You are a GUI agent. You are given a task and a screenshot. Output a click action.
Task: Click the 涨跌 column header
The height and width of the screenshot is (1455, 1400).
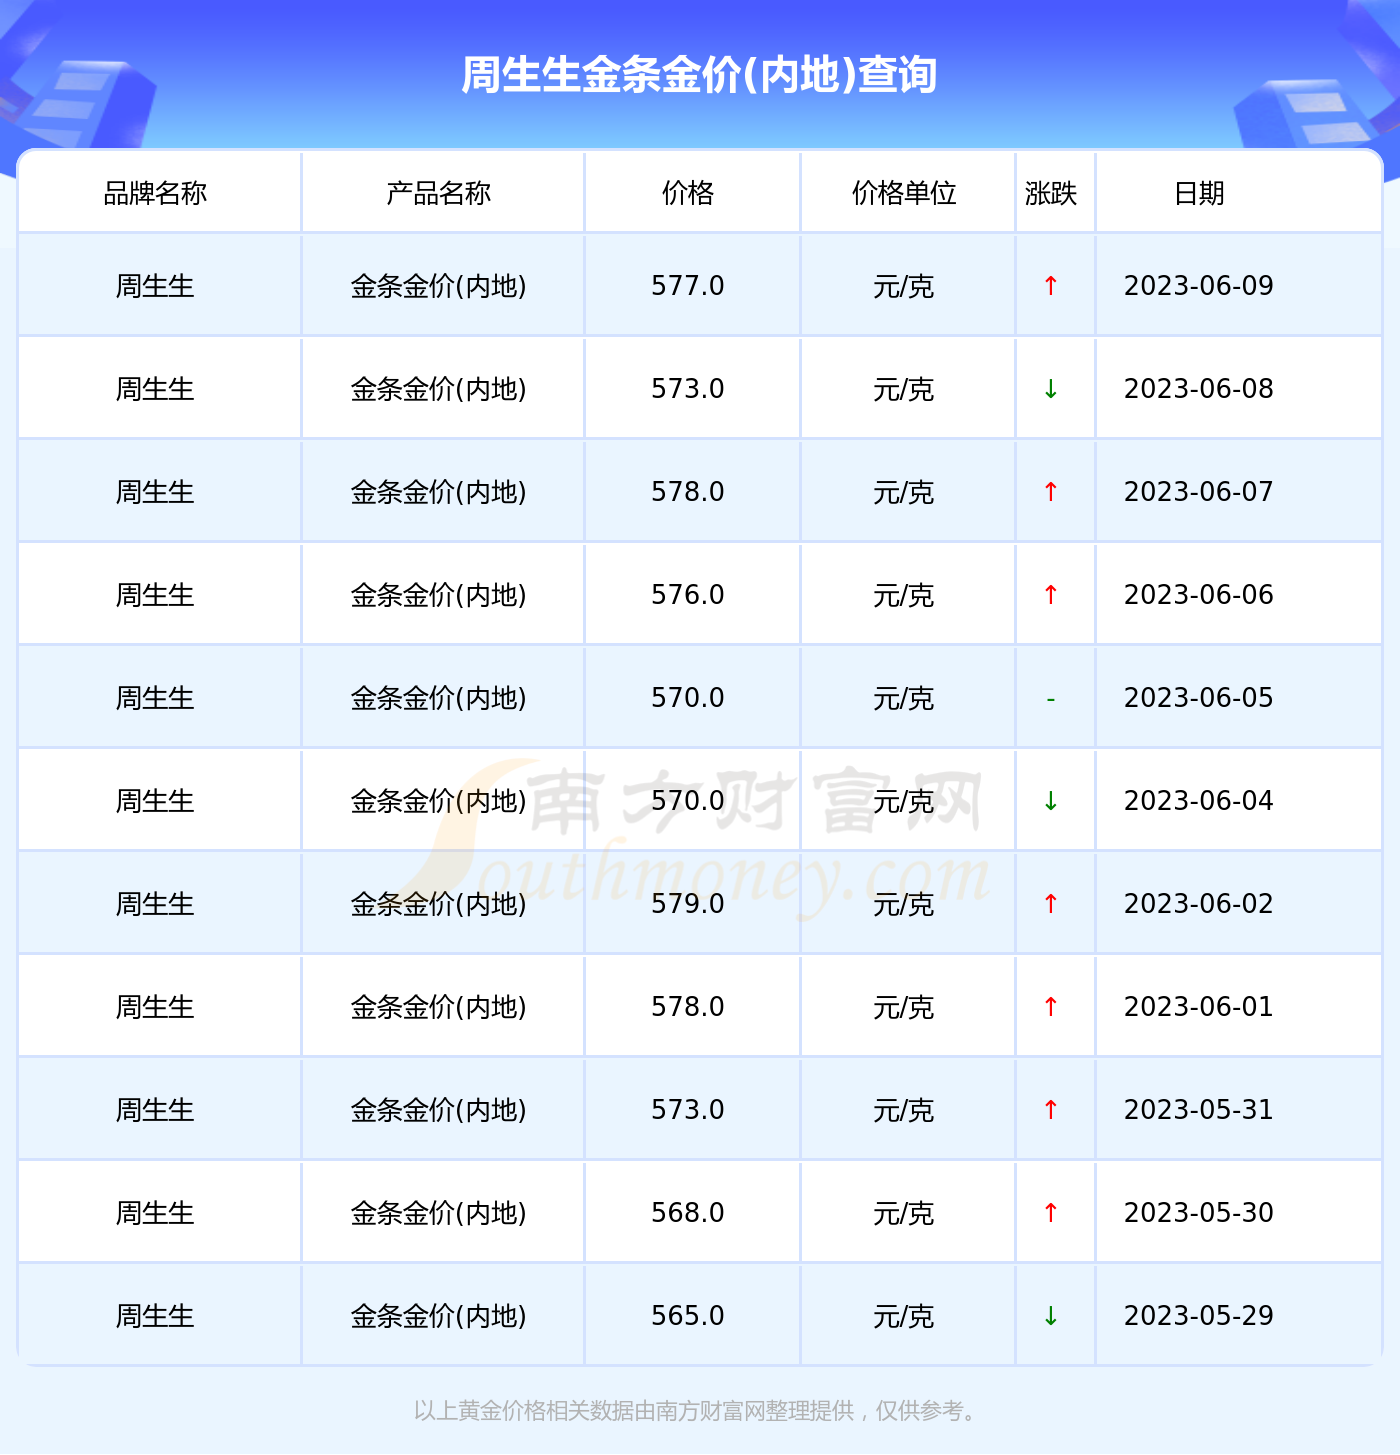1051,193
